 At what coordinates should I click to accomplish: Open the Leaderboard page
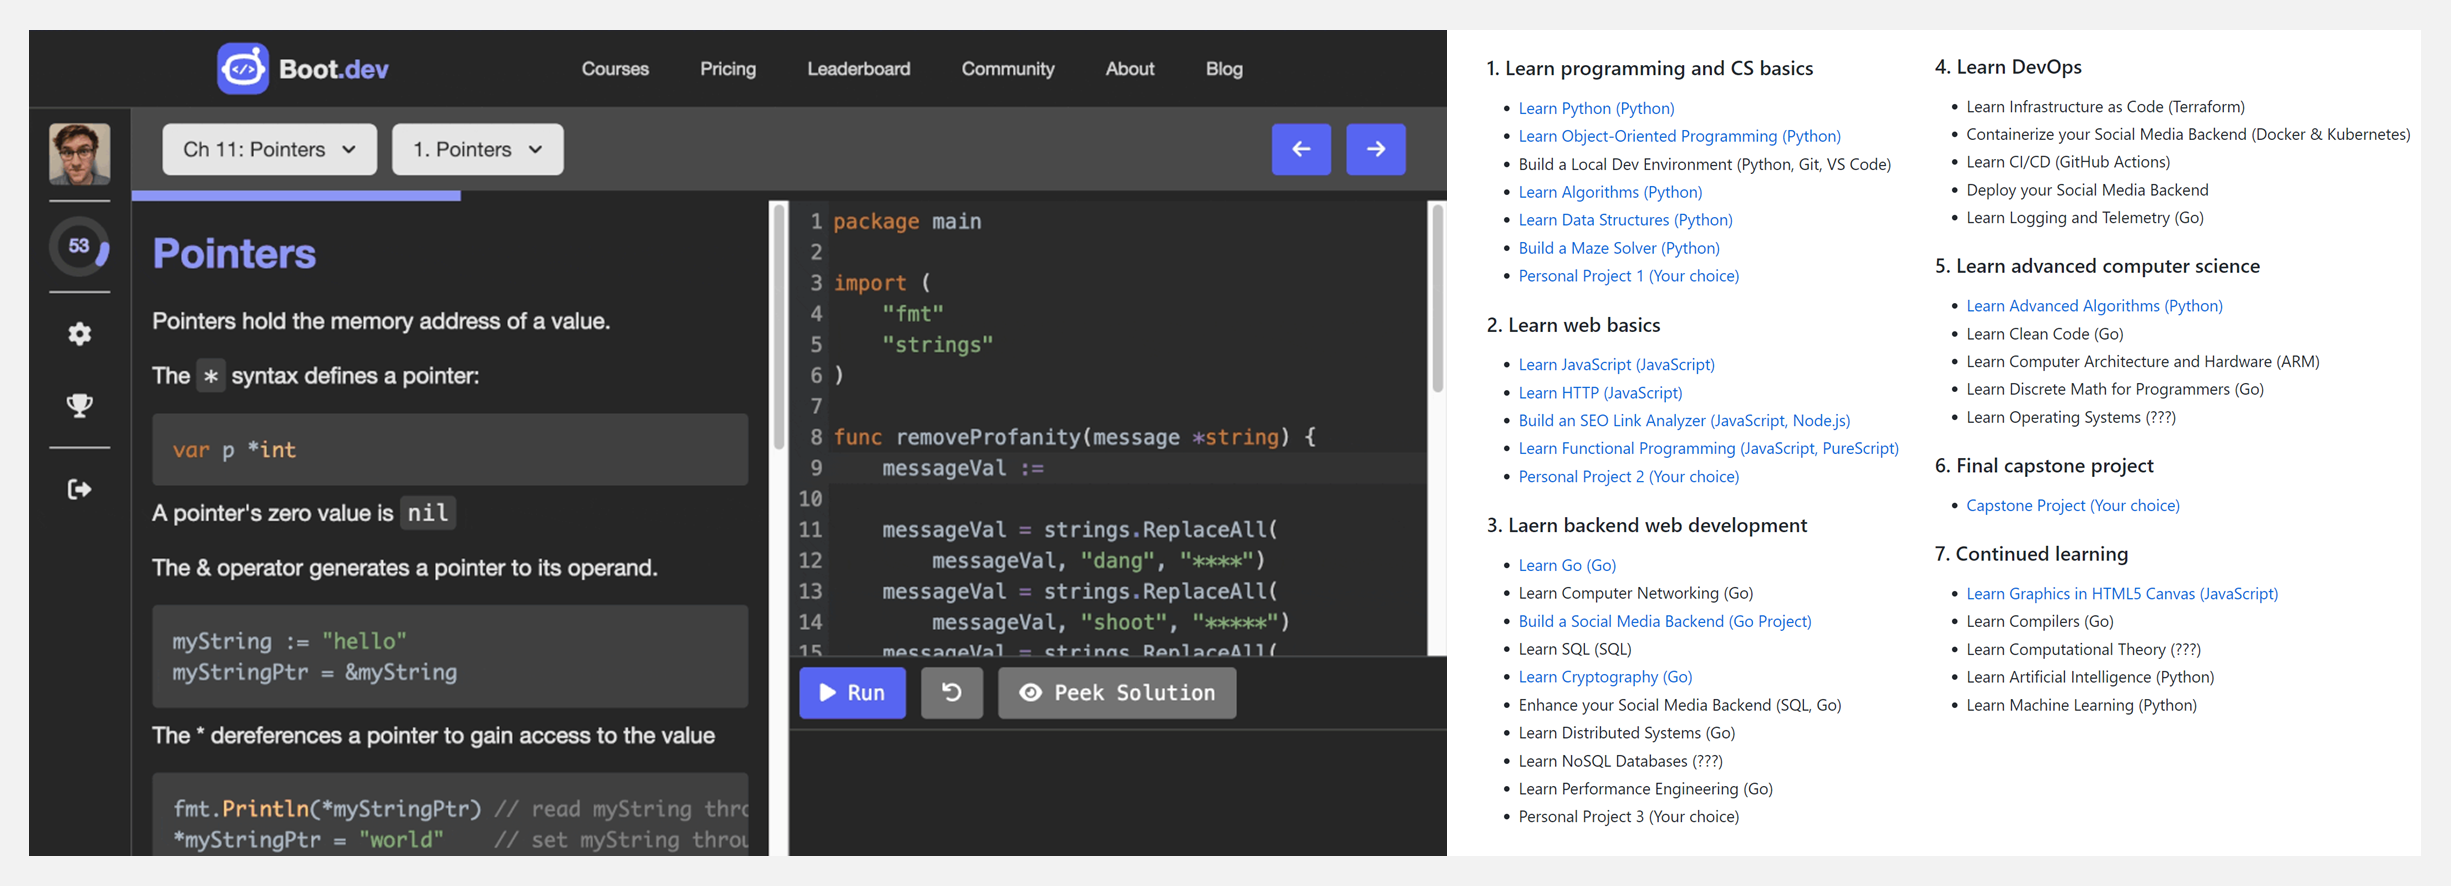click(859, 69)
